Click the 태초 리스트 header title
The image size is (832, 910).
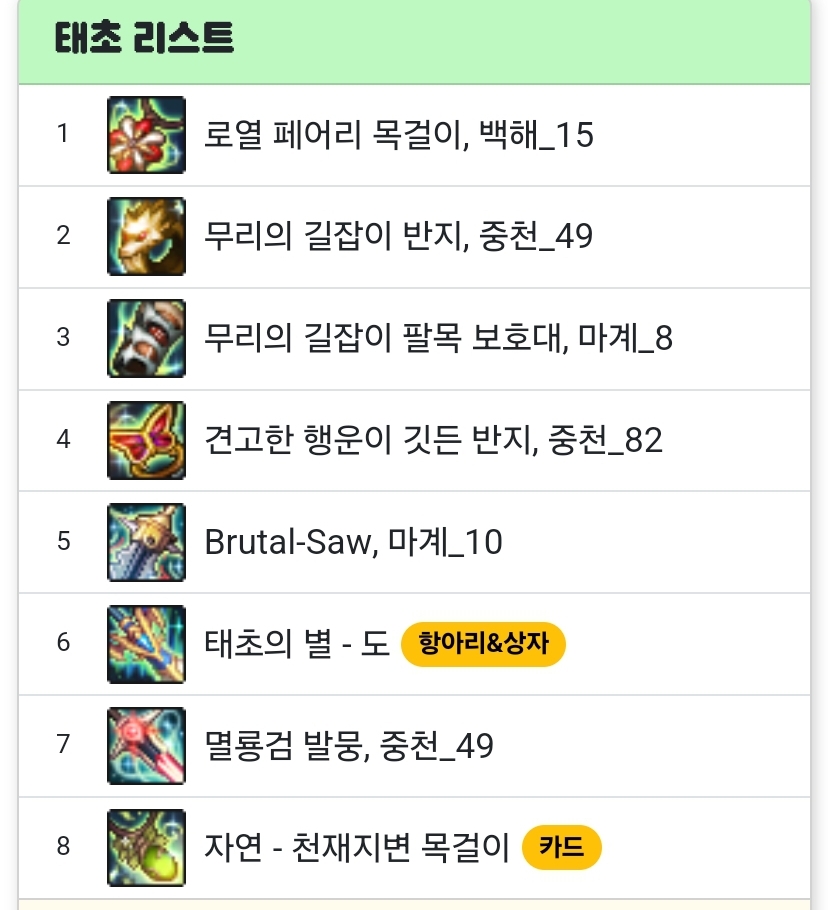[144, 38]
